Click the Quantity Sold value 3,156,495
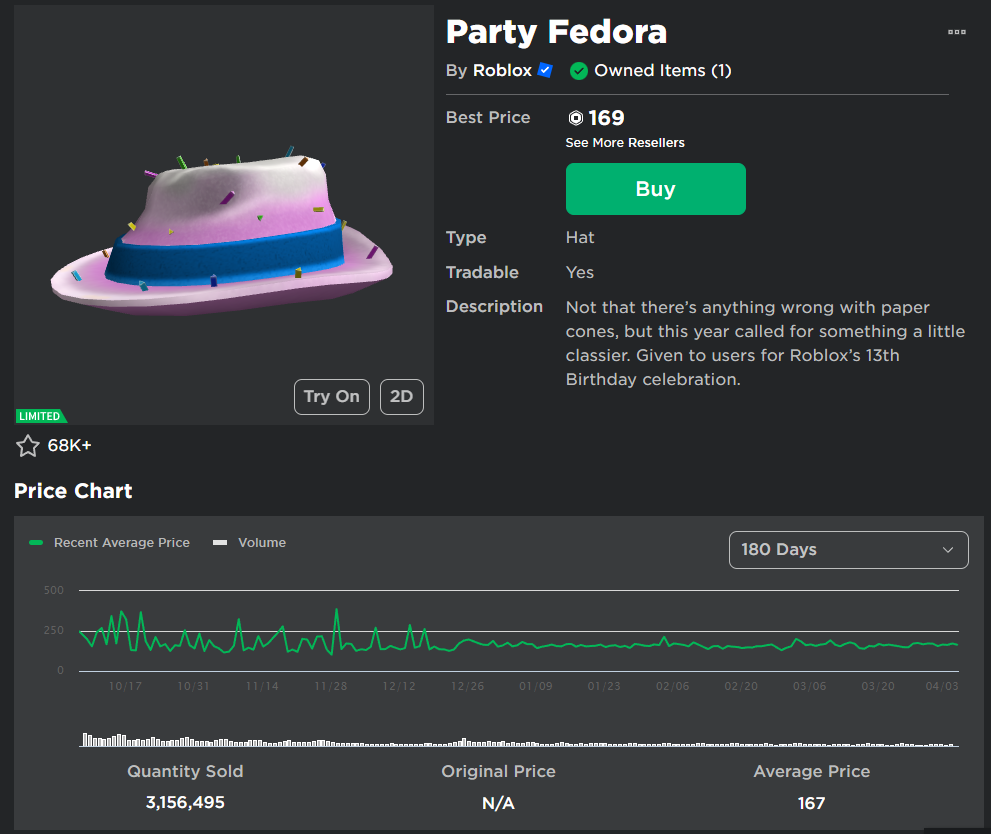Image resolution: width=991 pixels, height=834 pixels. click(185, 802)
